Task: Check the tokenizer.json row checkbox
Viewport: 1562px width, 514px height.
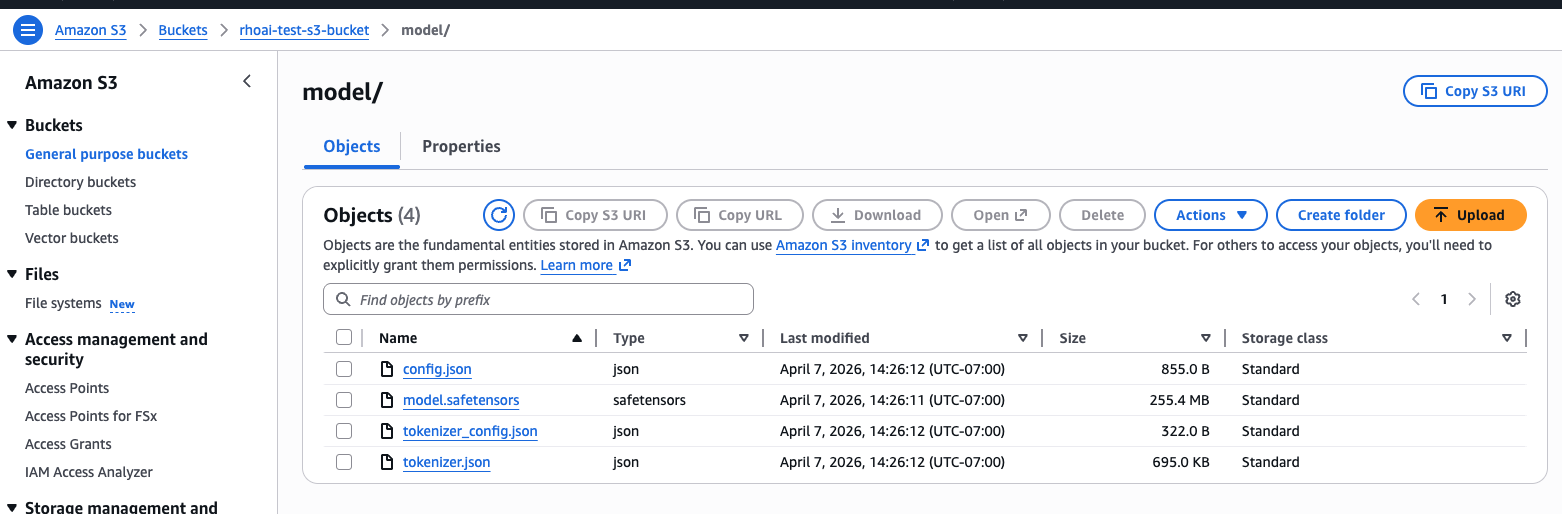Action: pyautogui.click(x=344, y=462)
